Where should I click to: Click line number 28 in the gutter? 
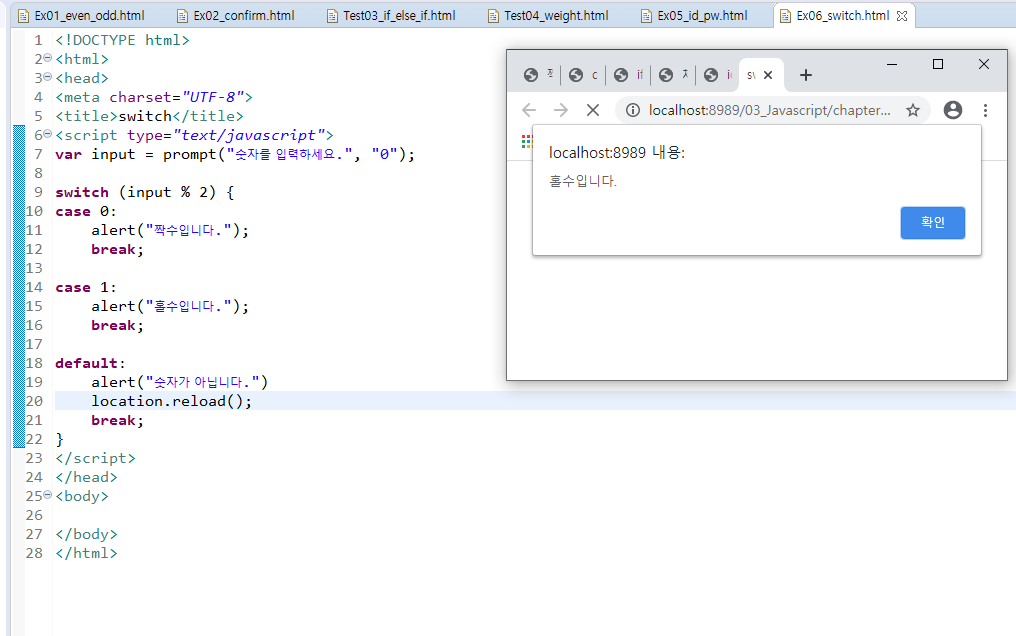pos(34,553)
